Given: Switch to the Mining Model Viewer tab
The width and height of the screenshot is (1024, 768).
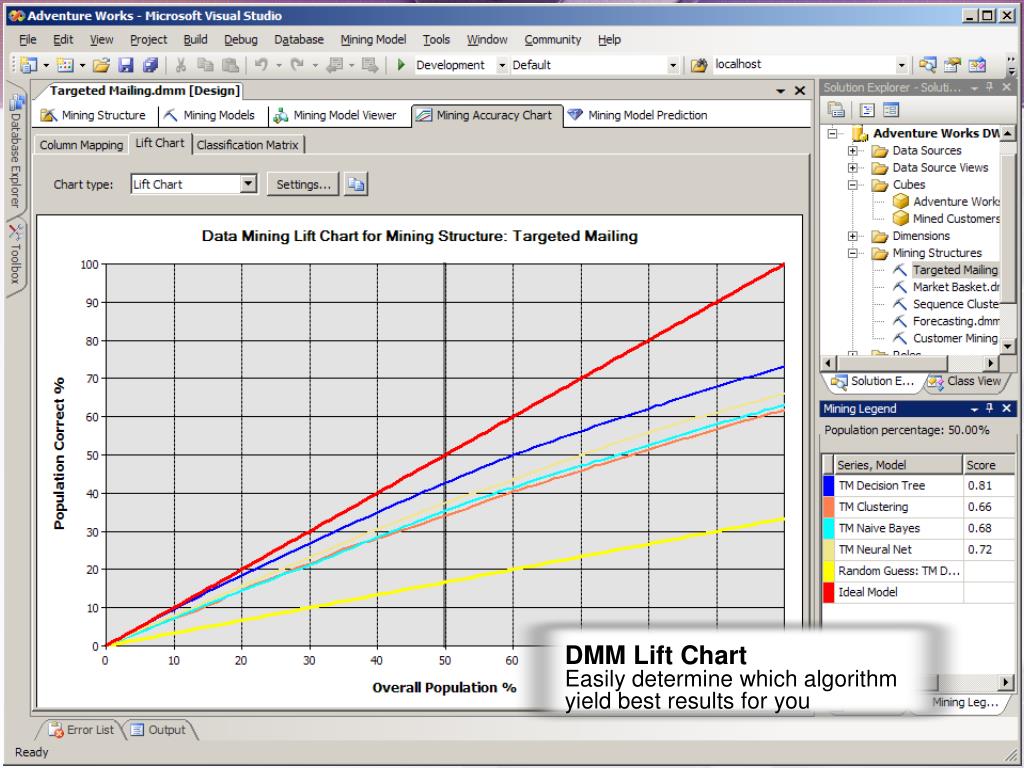Looking at the screenshot, I should click(335, 115).
